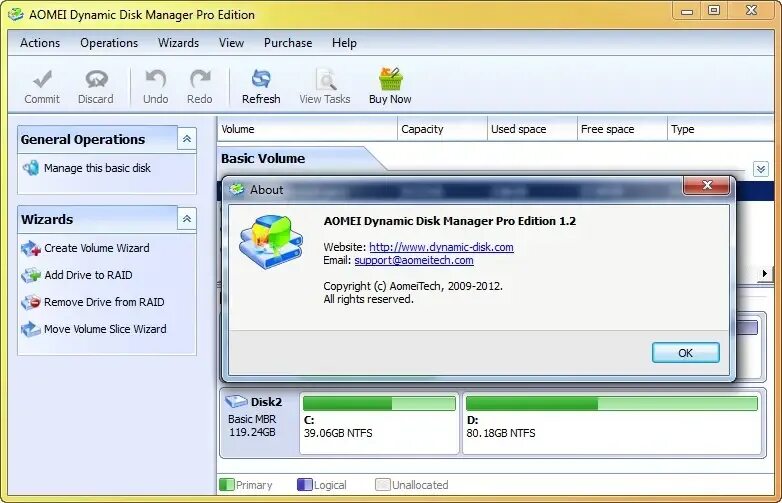Viewport: 782px width, 503px height.
Task: Sort by the Volume column header
Action: pyautogui.click(x=307, y=129)
